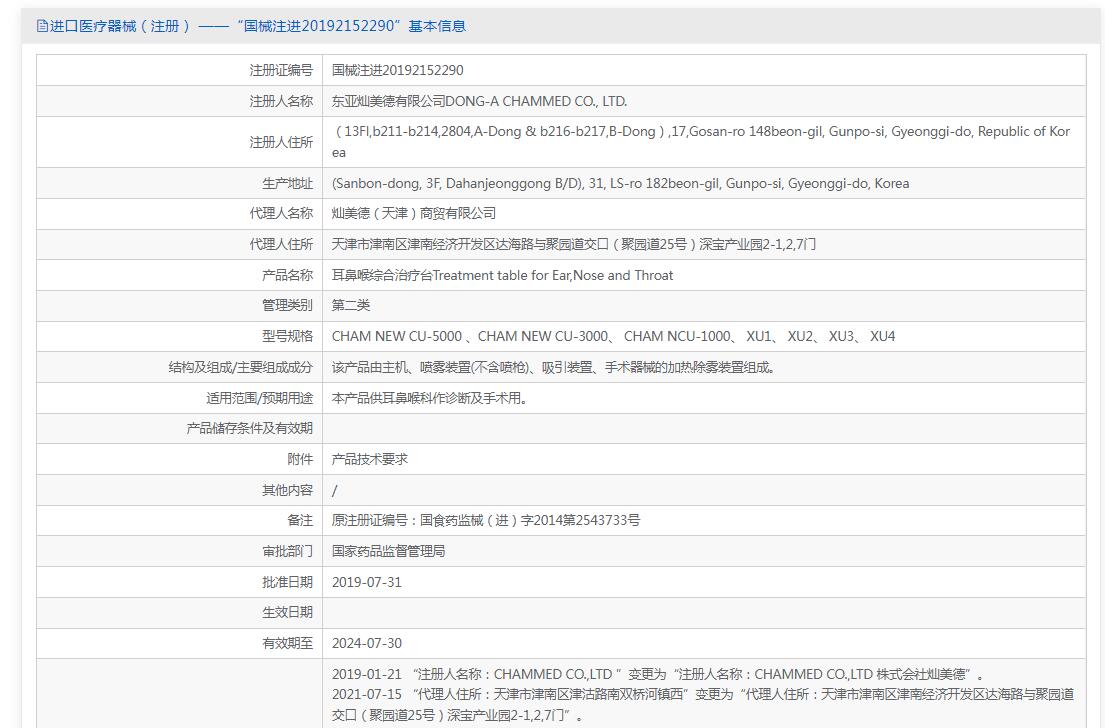The width and height of the screenshot is (1105, 728).
Task: Click the registration number value 国械注进20192152290
Action: coord(397,70)
